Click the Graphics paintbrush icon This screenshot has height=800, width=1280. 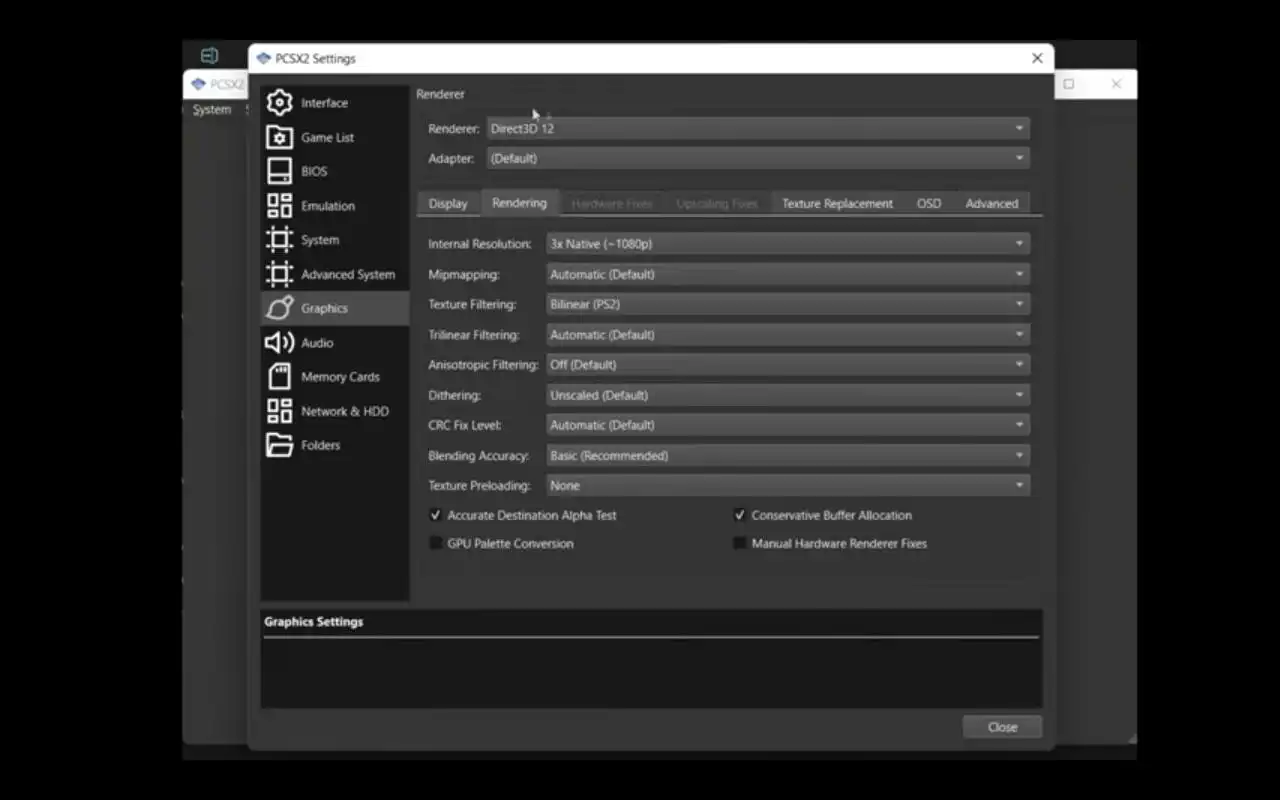tap(279, 308)
